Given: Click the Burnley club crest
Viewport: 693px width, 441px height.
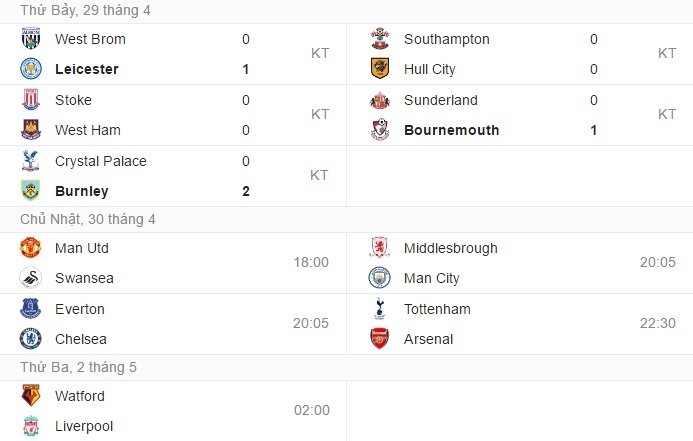Looking at the screenshot, I should 31,191.
